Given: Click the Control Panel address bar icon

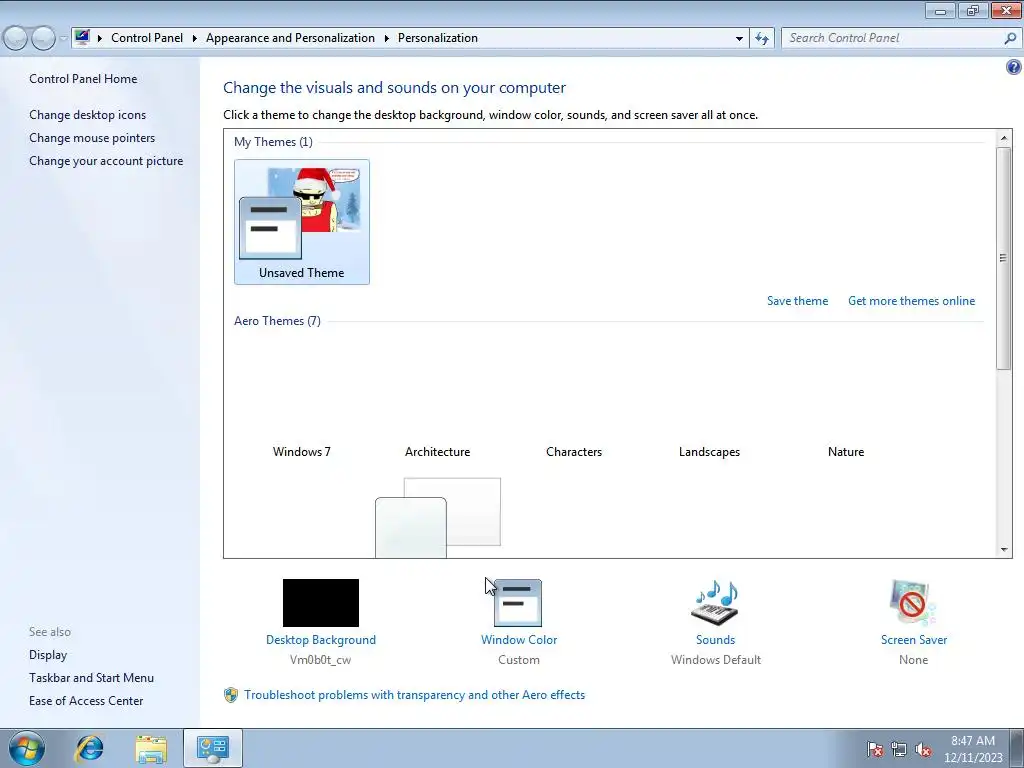Looking at the screenshot, I should coord(82,37).
